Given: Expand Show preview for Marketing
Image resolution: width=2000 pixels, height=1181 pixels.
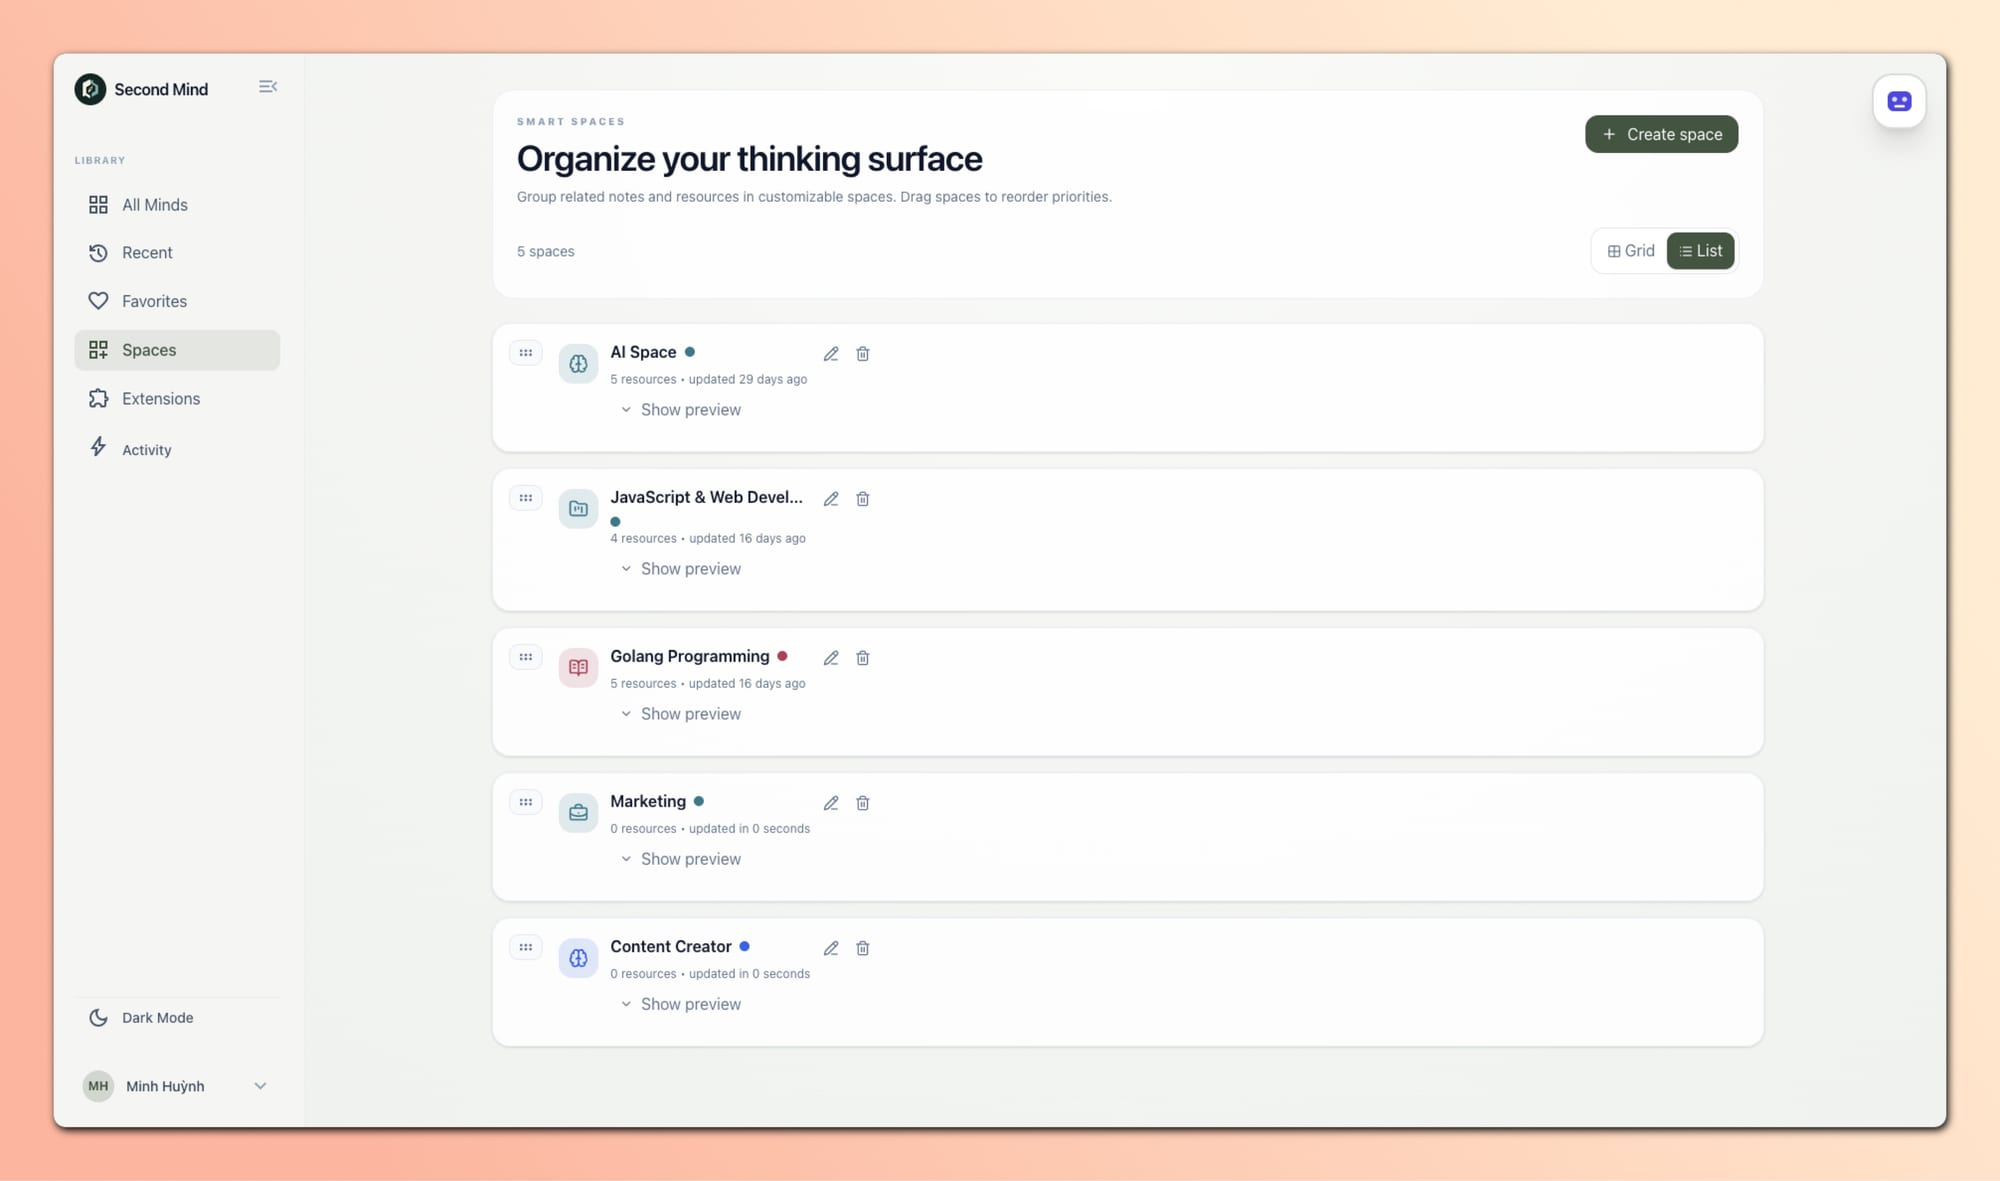Looking at the screenshot, I should 681,859.
